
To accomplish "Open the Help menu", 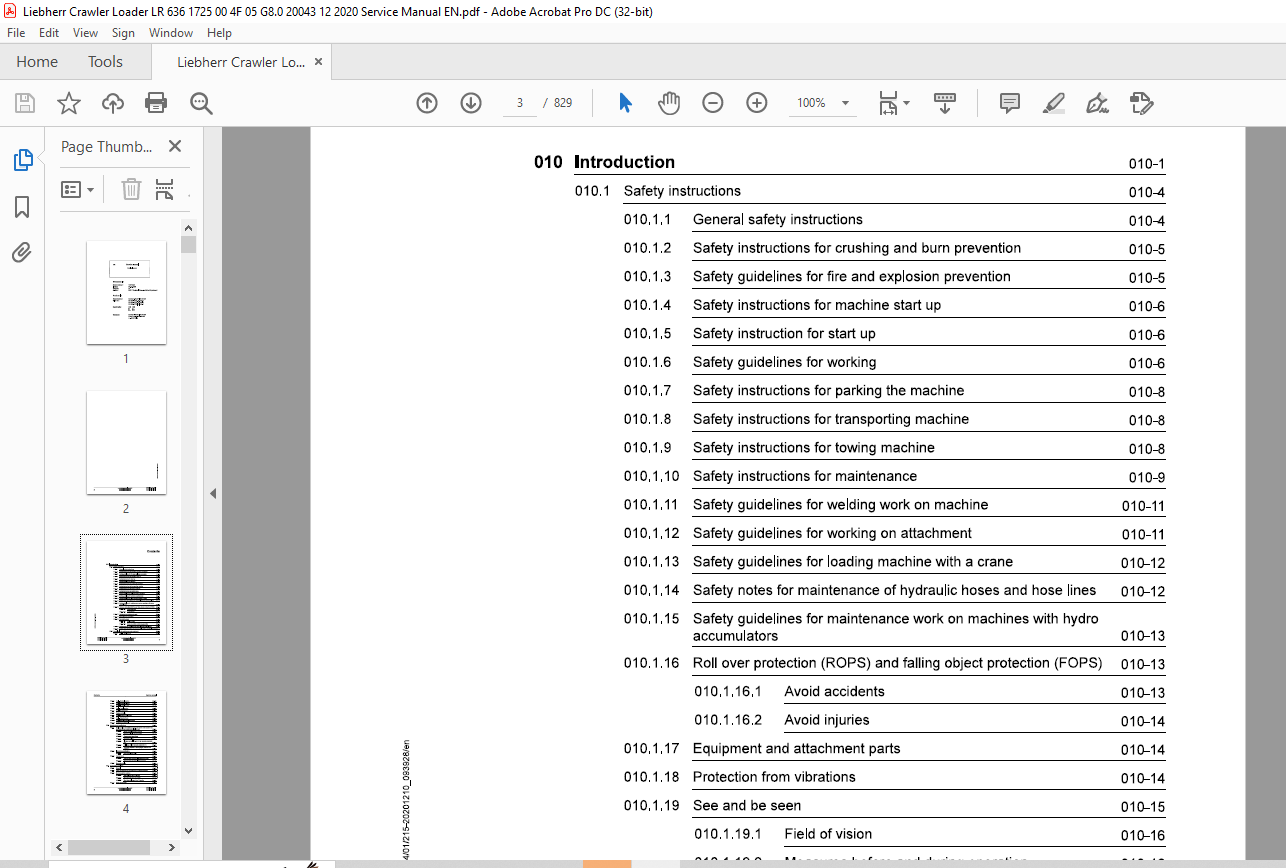I will point(219,33).
